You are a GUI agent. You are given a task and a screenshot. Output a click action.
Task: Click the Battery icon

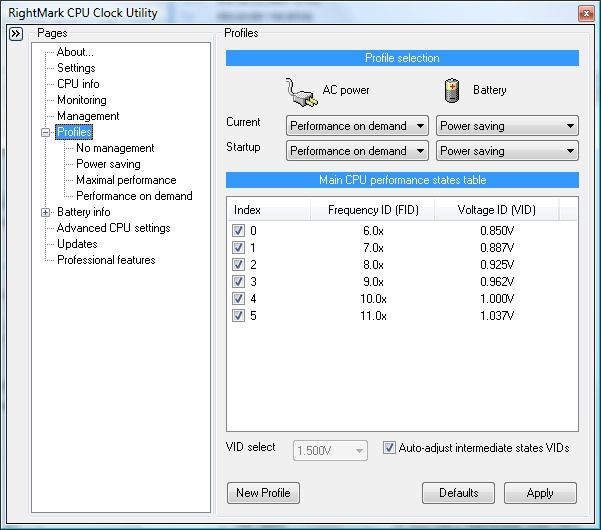(x=452, y=90)
